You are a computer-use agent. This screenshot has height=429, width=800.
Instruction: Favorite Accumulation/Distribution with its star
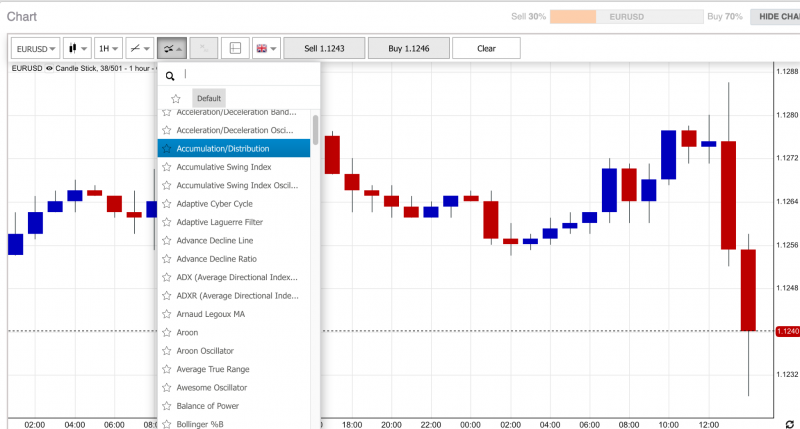click(x=166, y=148)
